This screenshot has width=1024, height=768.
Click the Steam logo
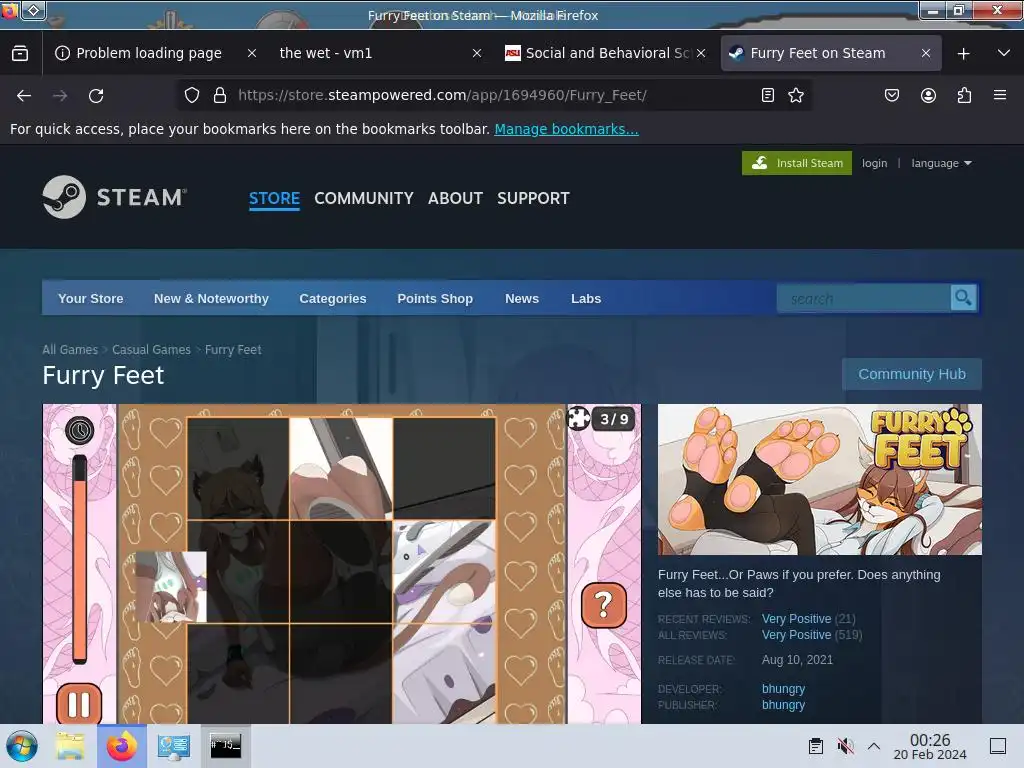click(114, 197)
